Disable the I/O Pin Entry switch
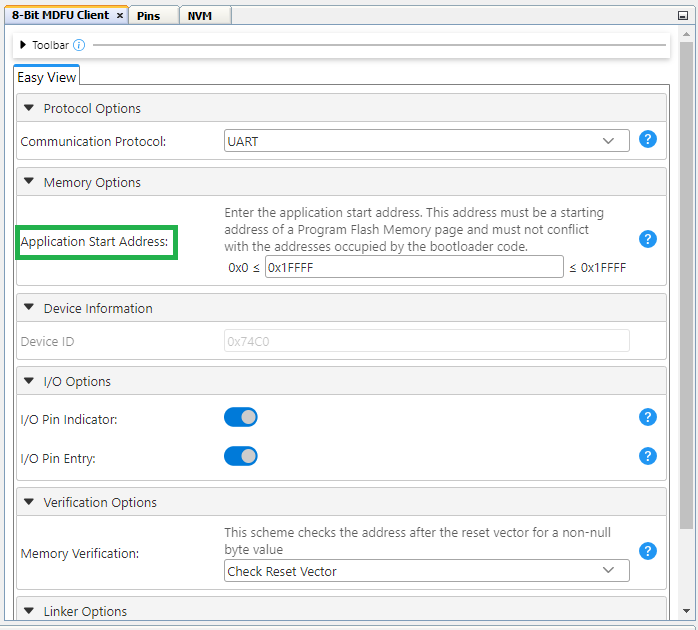Screen dimensions: 698x630 pyautogui.click(x=241, y=456)
